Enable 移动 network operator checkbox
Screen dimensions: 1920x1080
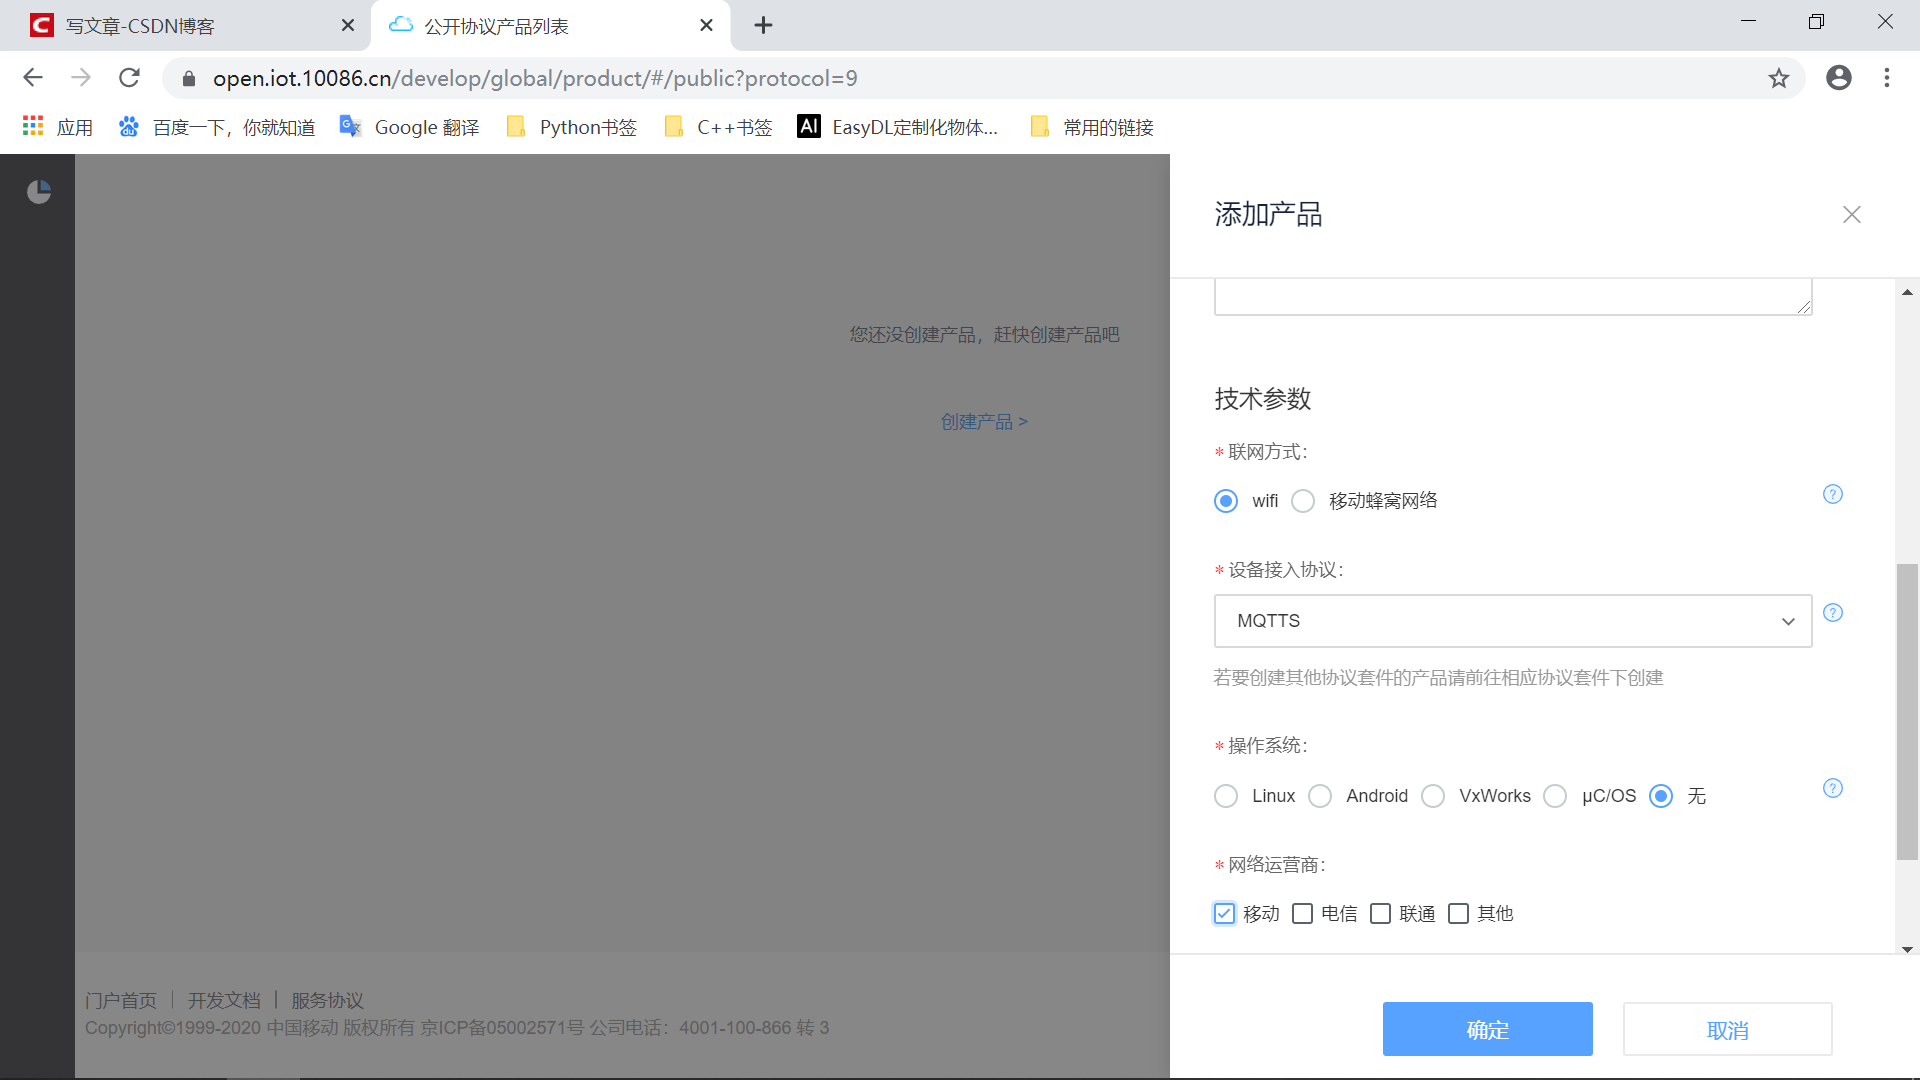(x=1224, y=913)
